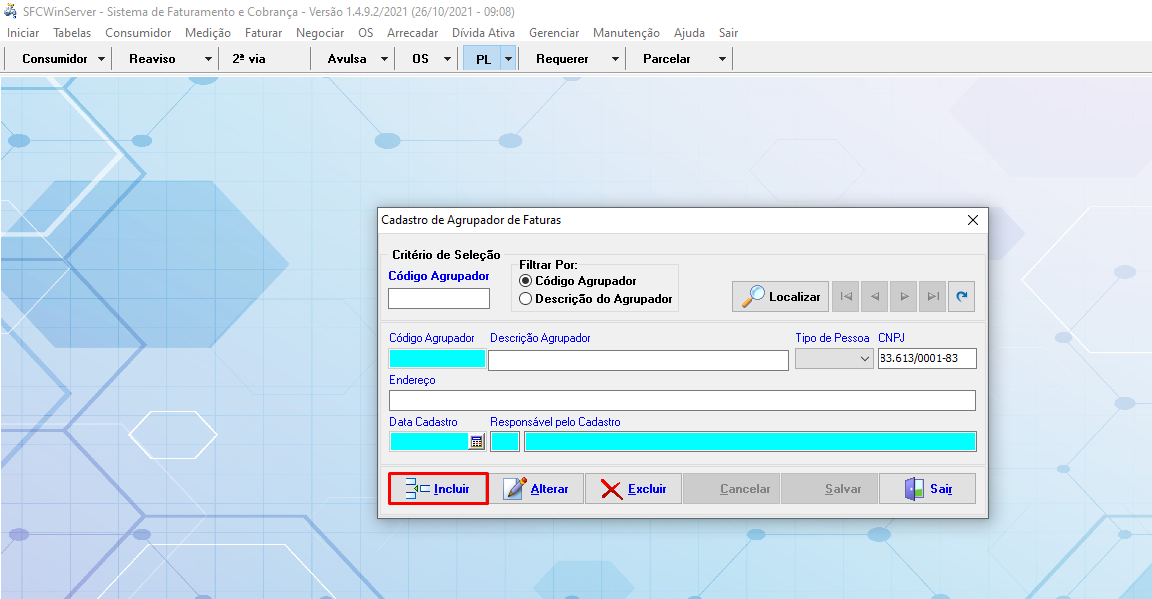Screen dimensions: 1152x599
Task: Select Descrição do Agrupador radio option
Action: 526,299
